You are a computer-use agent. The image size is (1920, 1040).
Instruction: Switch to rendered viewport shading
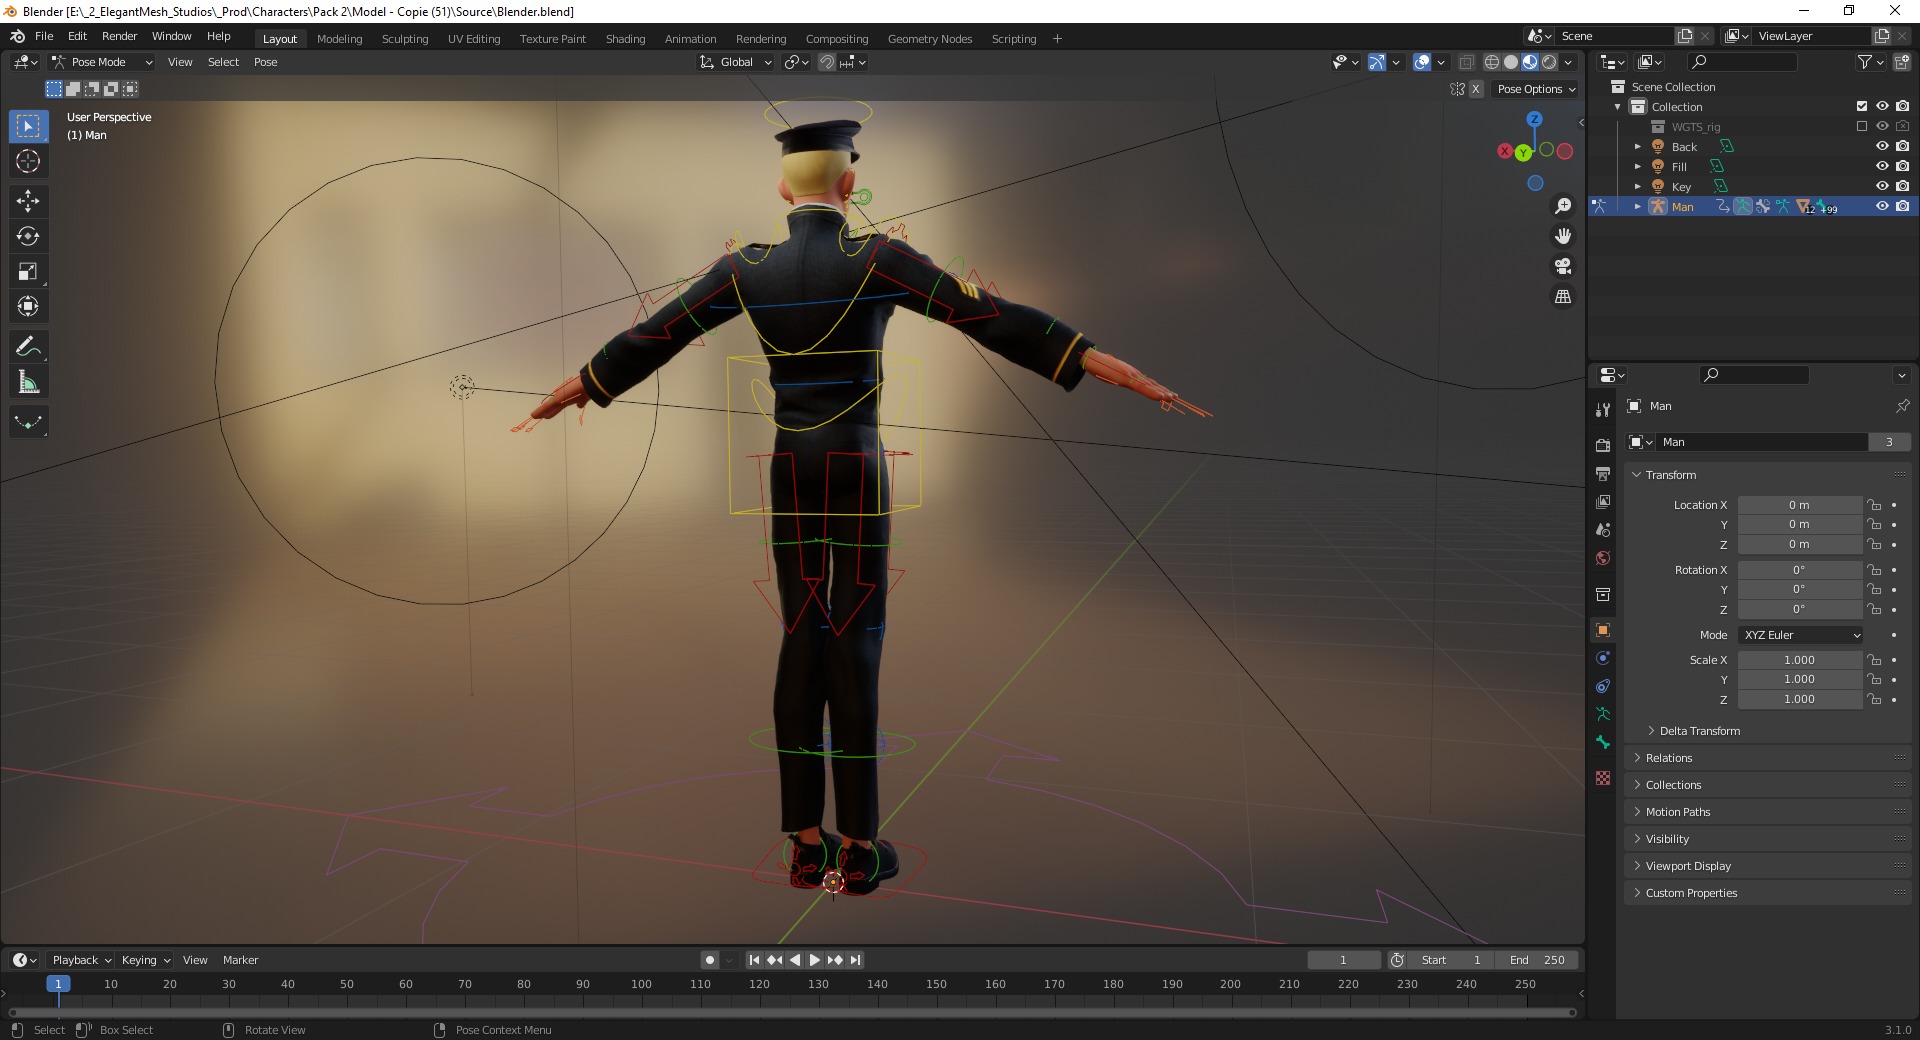click(1549, 62)
